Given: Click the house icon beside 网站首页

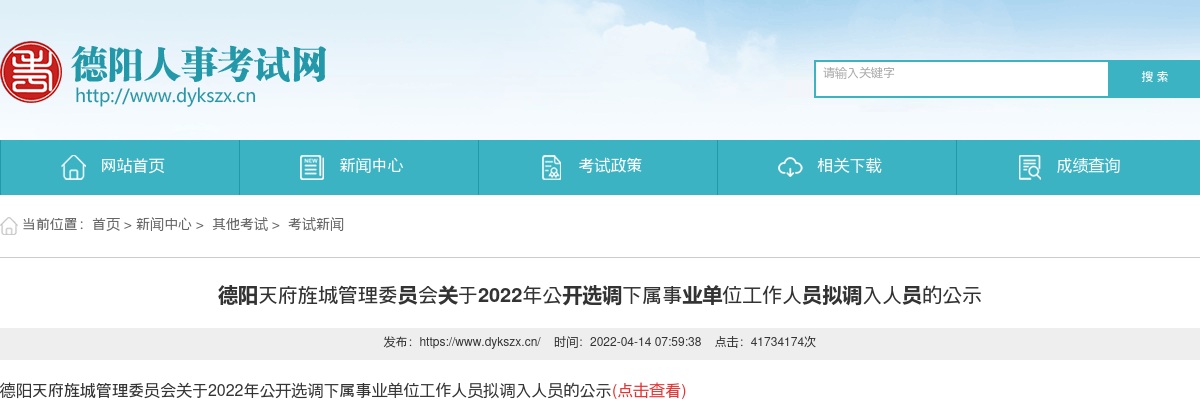Looking at the screenshot, I should 73,167.
